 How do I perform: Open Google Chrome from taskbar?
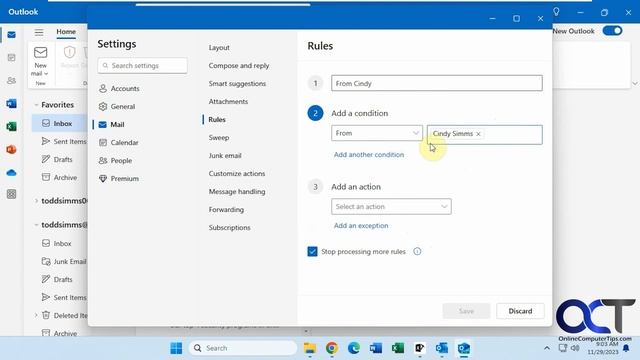[x=332, y=348]
